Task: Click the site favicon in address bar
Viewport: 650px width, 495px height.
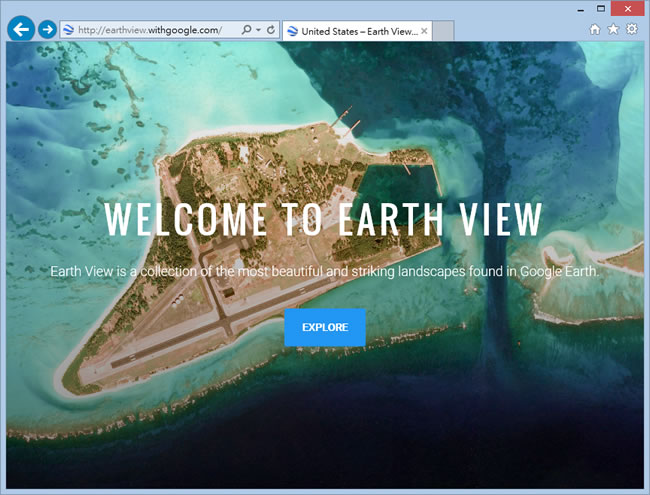Action: click(x=68, y=31)
